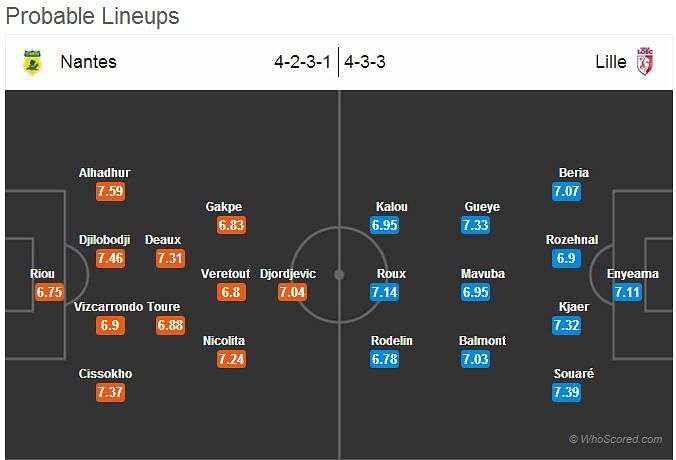Click player name Veretout
Screen dimensions: 676x460
pyautogui.click(x=225, y=274)
